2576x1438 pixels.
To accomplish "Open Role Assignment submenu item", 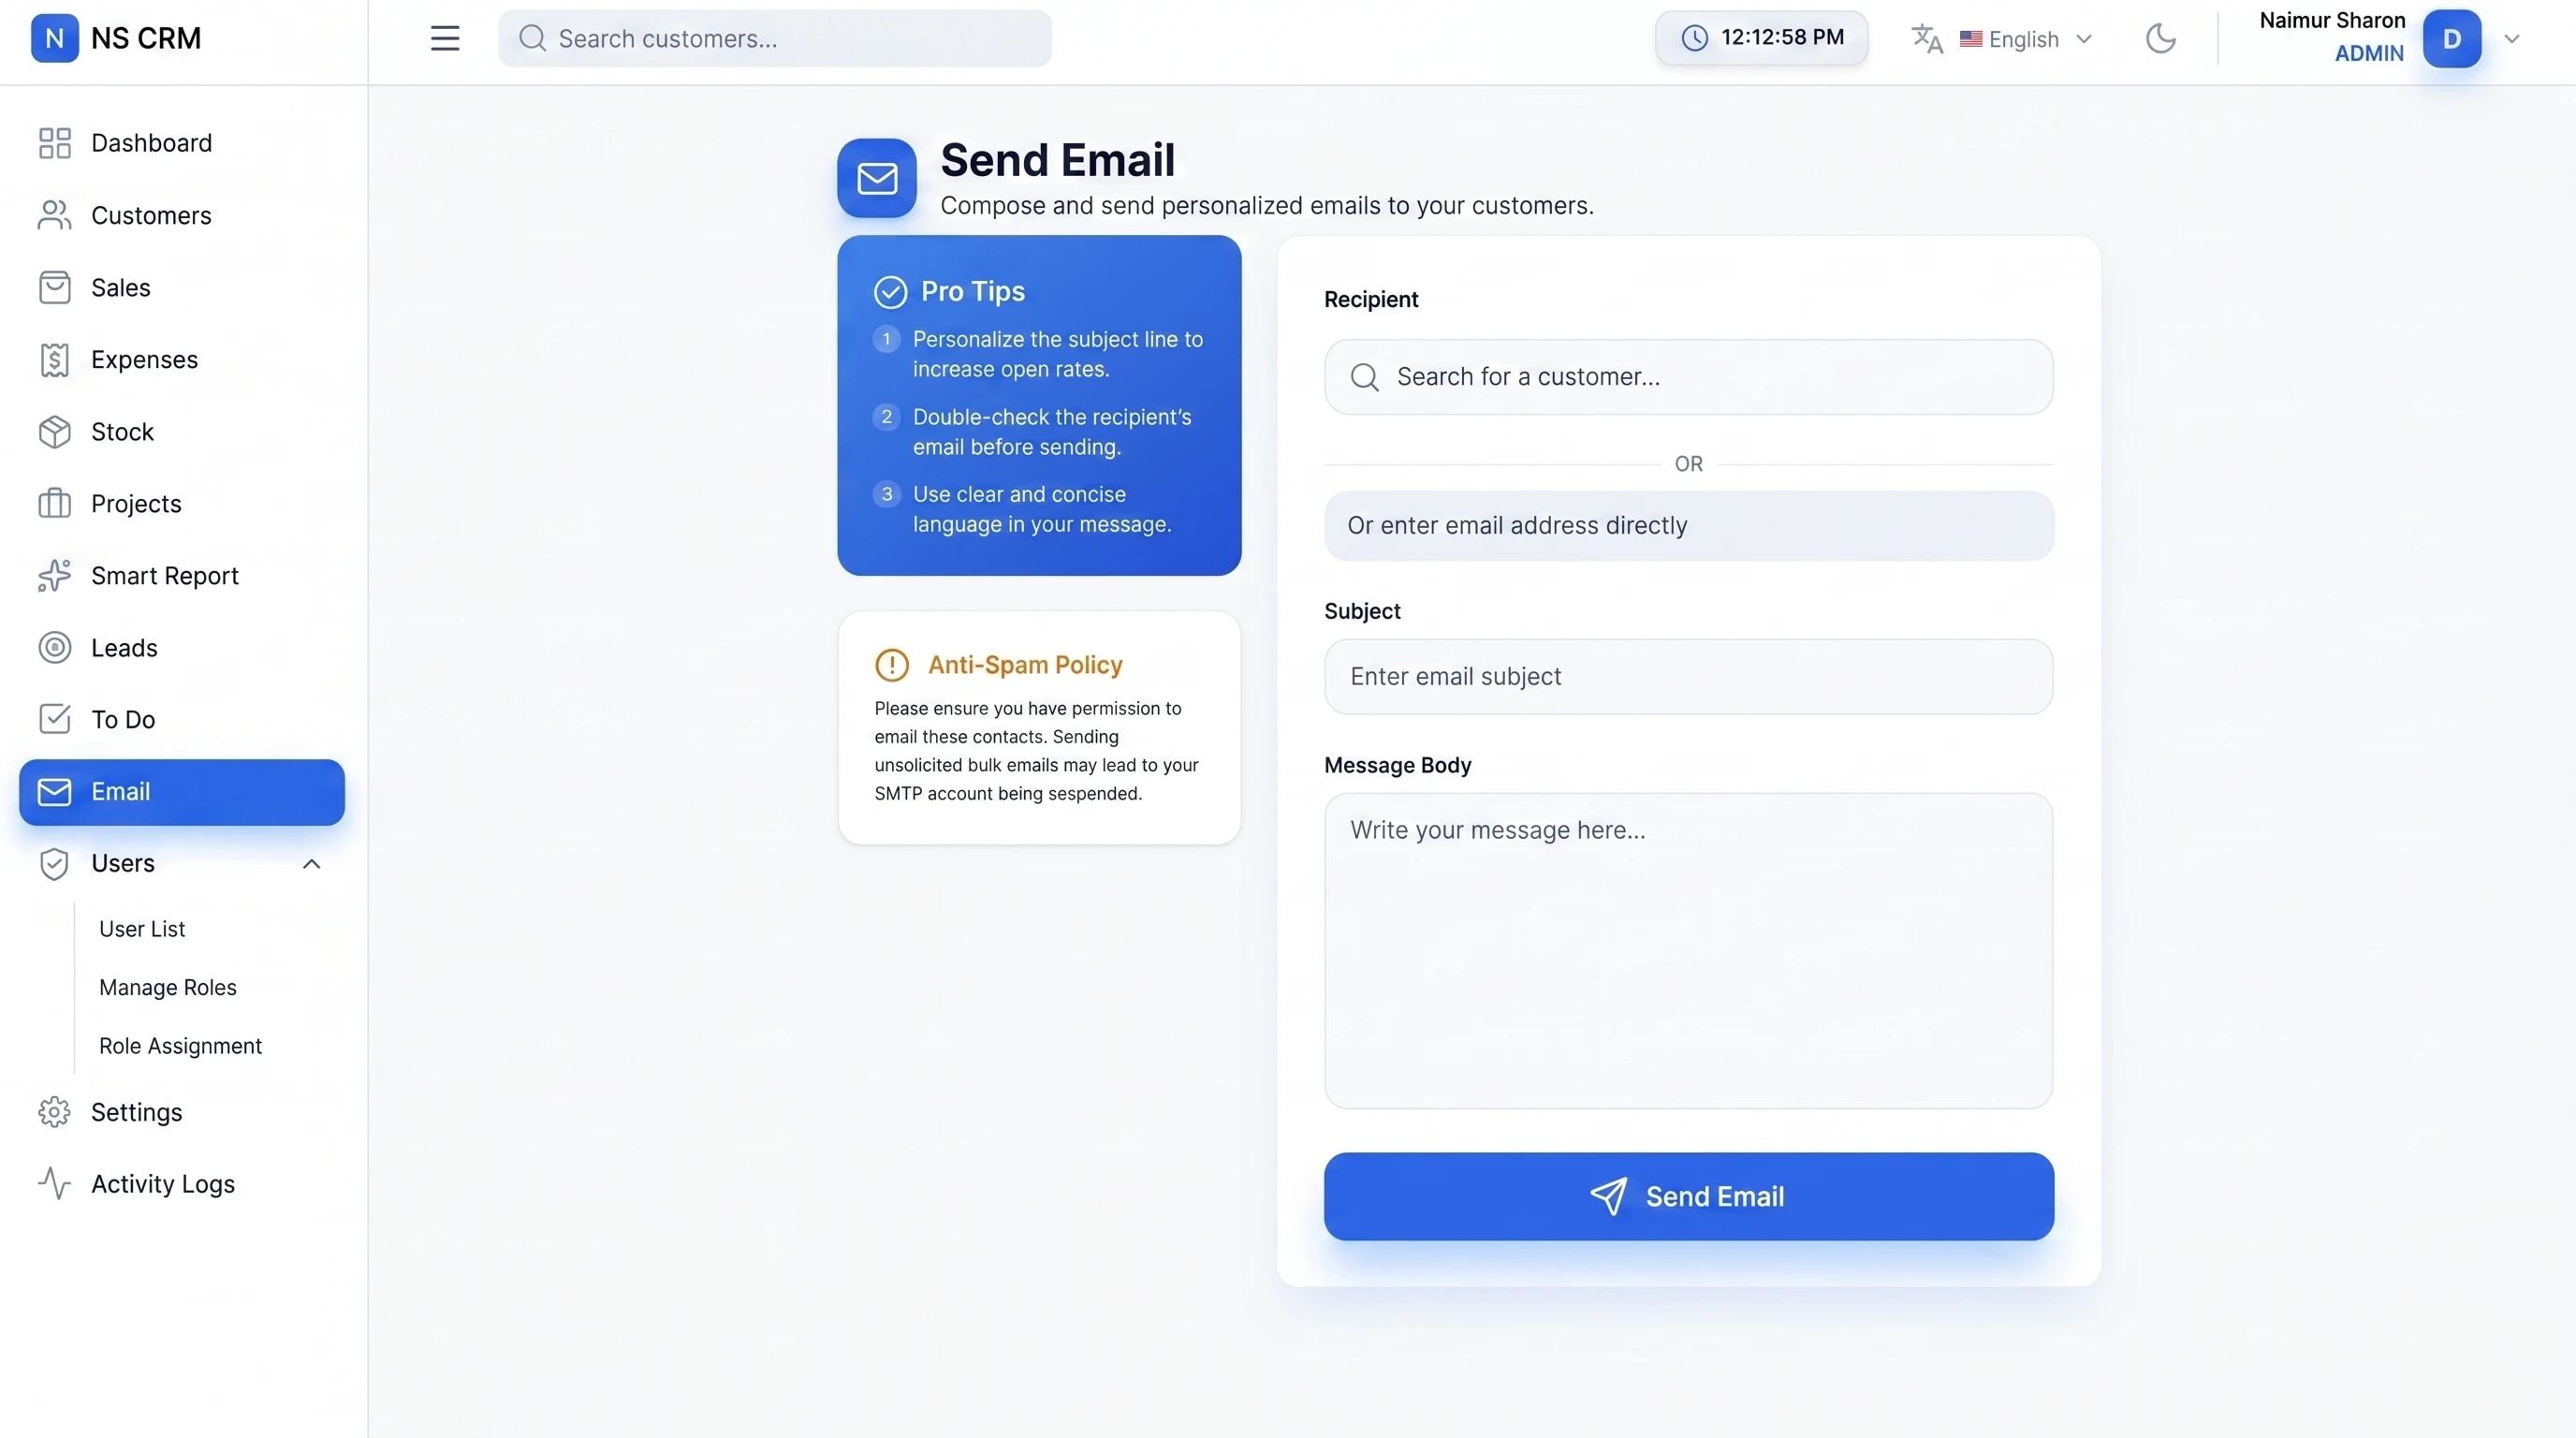I will [x=180, y=1045].
